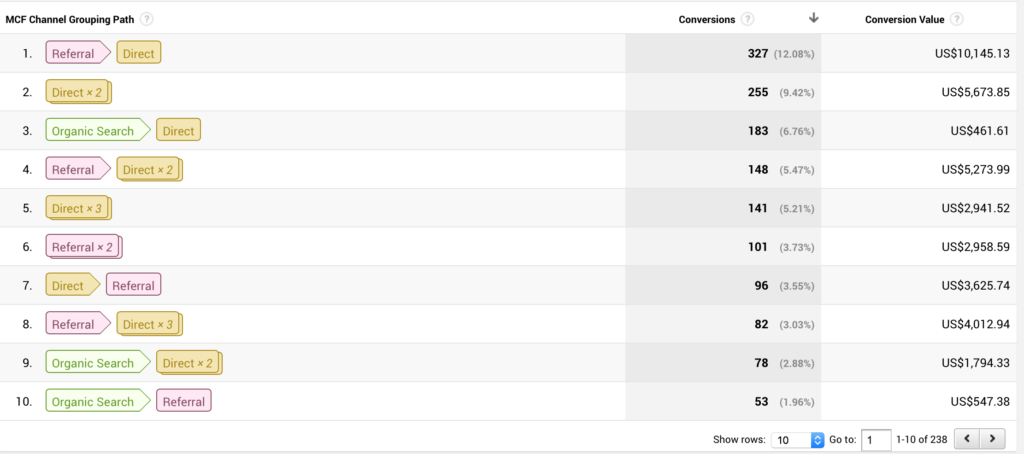Image resolution: width=1024 pixels, height=454 pixels.
Task: Open the Show rows dropdown
Action: tap(798, 439)
